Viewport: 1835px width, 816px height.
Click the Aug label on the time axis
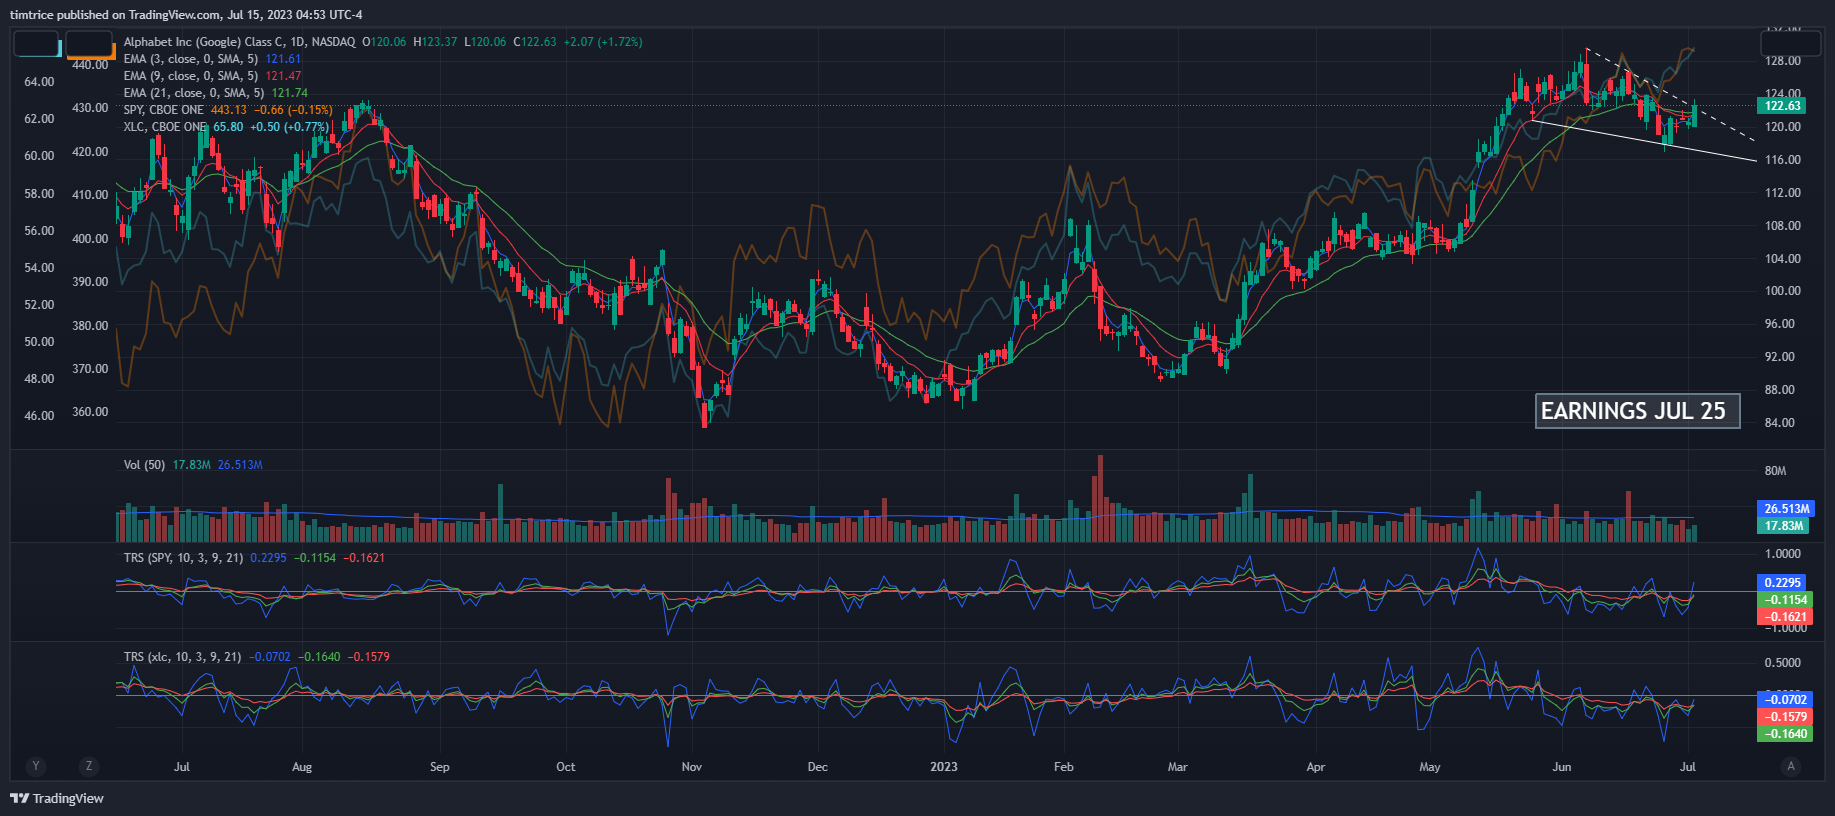click(x=302, y=767)
